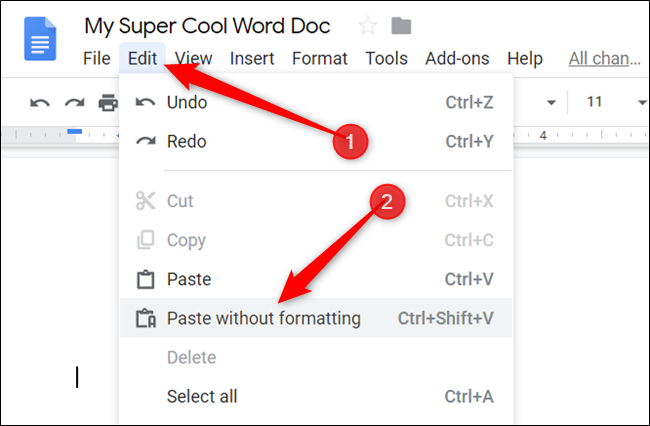The image size is (650, 426).
Task: Click the move-to-folder icon beside the title
Action: tap(401, 25)
